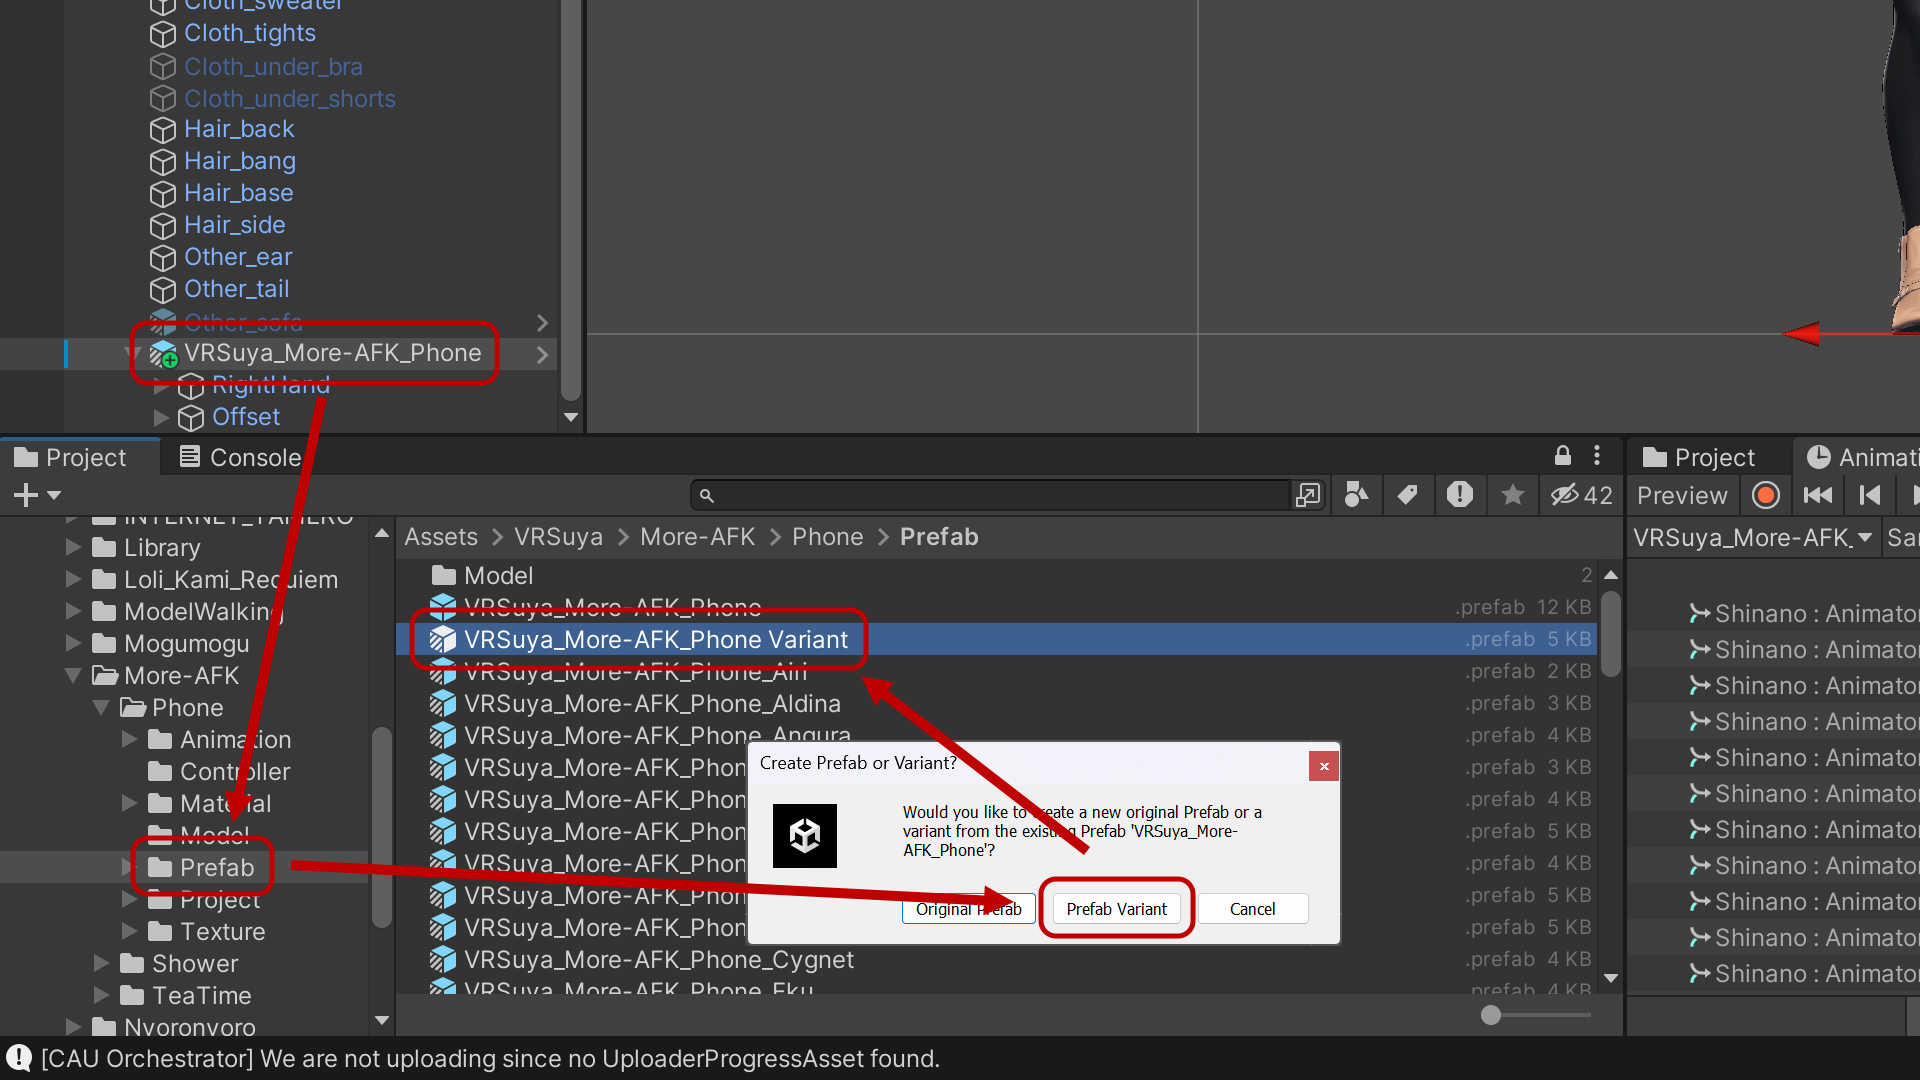Image resolution: width=1920 pixels, height=1080 pixels.
Task: Open prefab arrow for Other_sofa
Action: pyautogui.click(x=542, y=322)
